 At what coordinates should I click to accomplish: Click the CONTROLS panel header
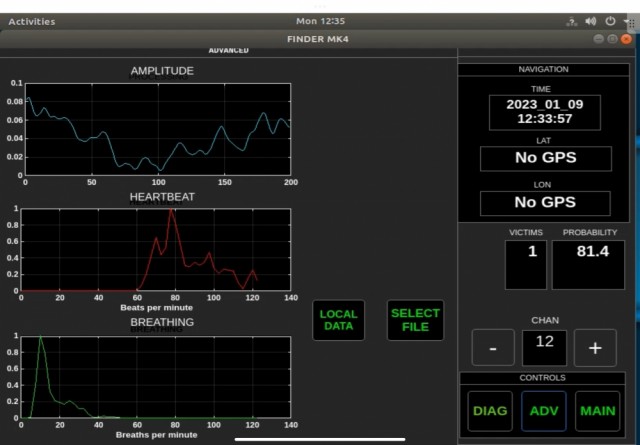542,378
